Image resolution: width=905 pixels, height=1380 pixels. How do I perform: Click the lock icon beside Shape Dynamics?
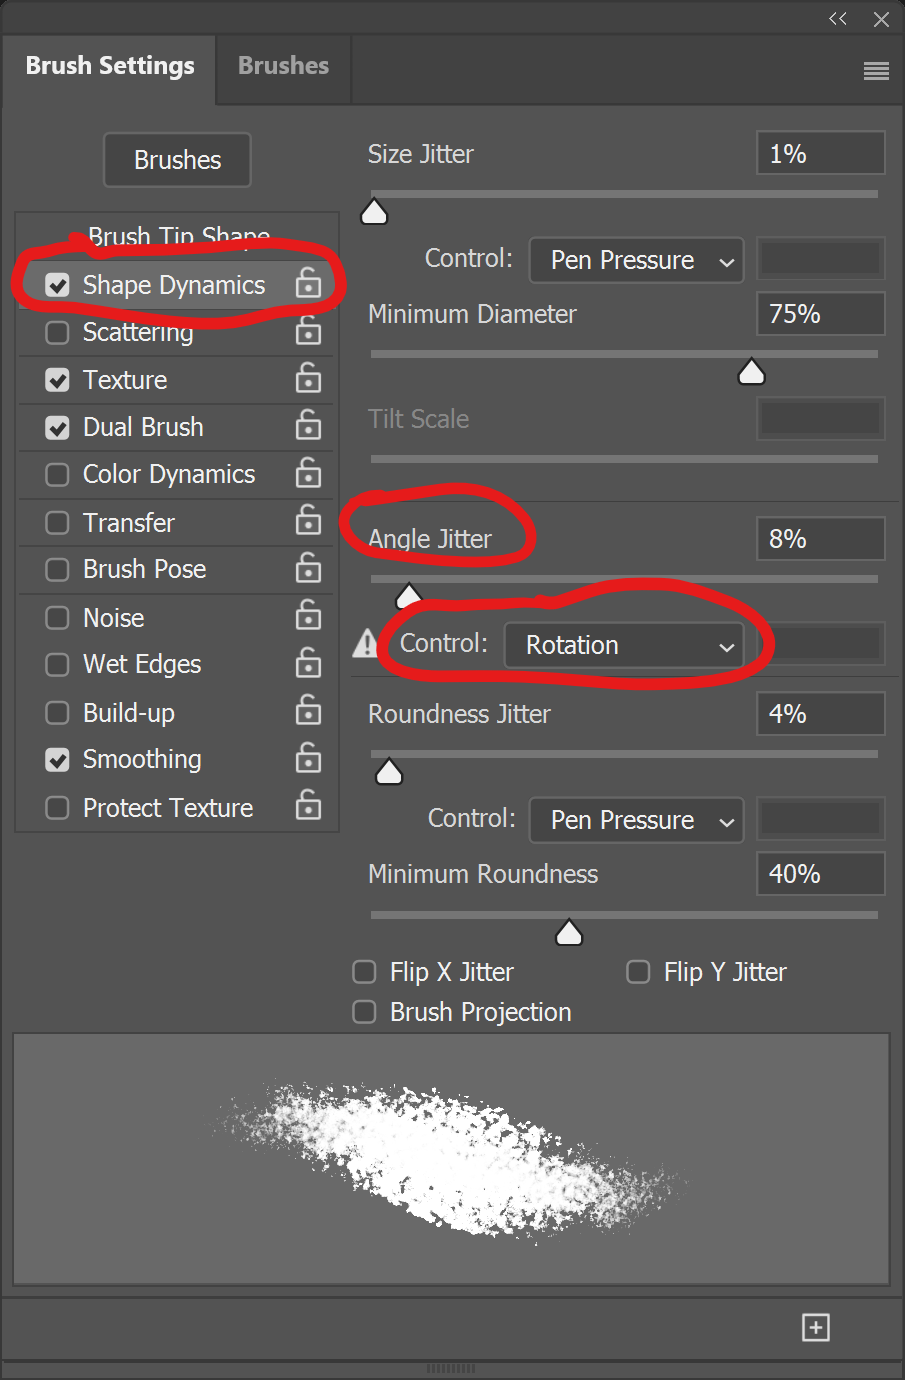pos(308,283)
